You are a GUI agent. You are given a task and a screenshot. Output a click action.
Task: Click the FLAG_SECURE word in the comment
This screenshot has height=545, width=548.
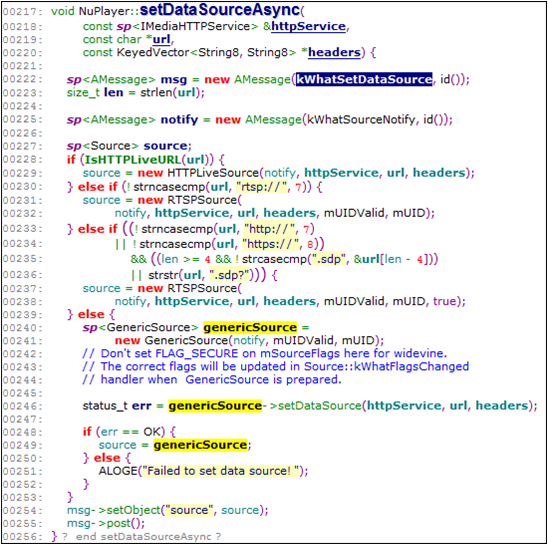pyautogui.click(x=197, y=354)
